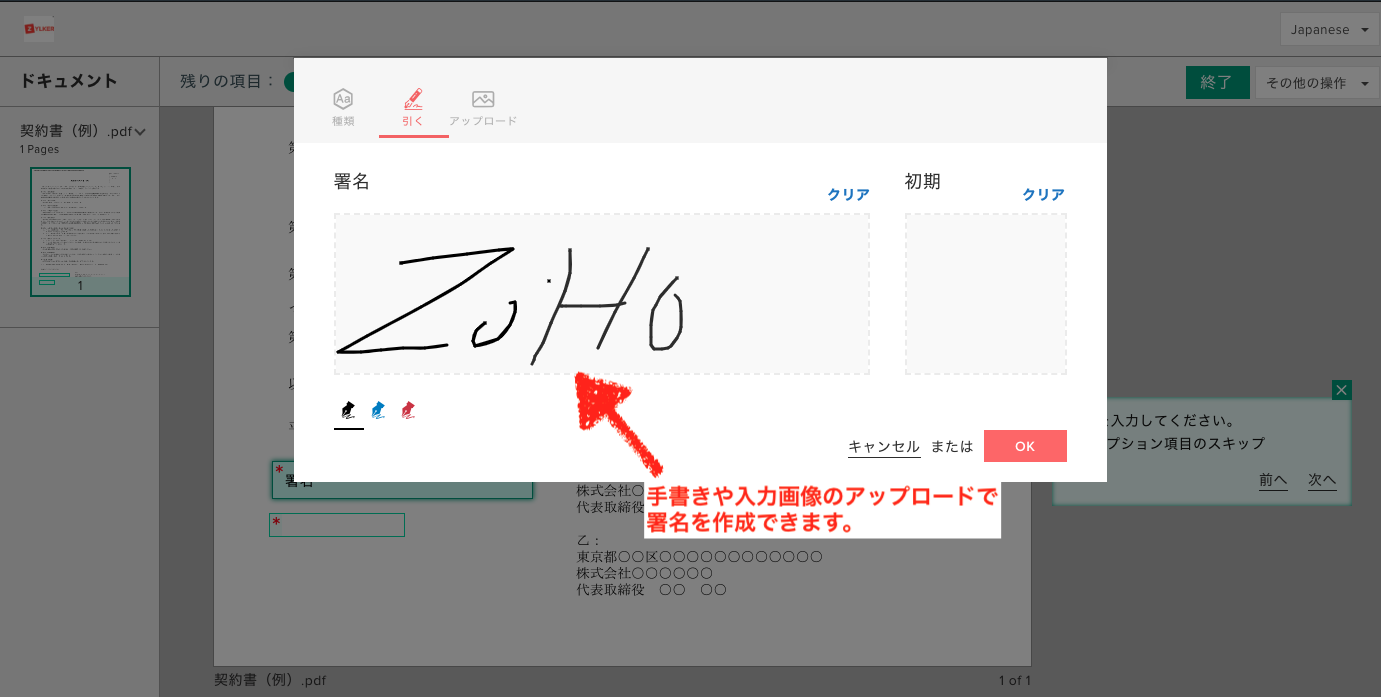
Task: Open the Japanese language dropdown
Action: [1330, 29]
